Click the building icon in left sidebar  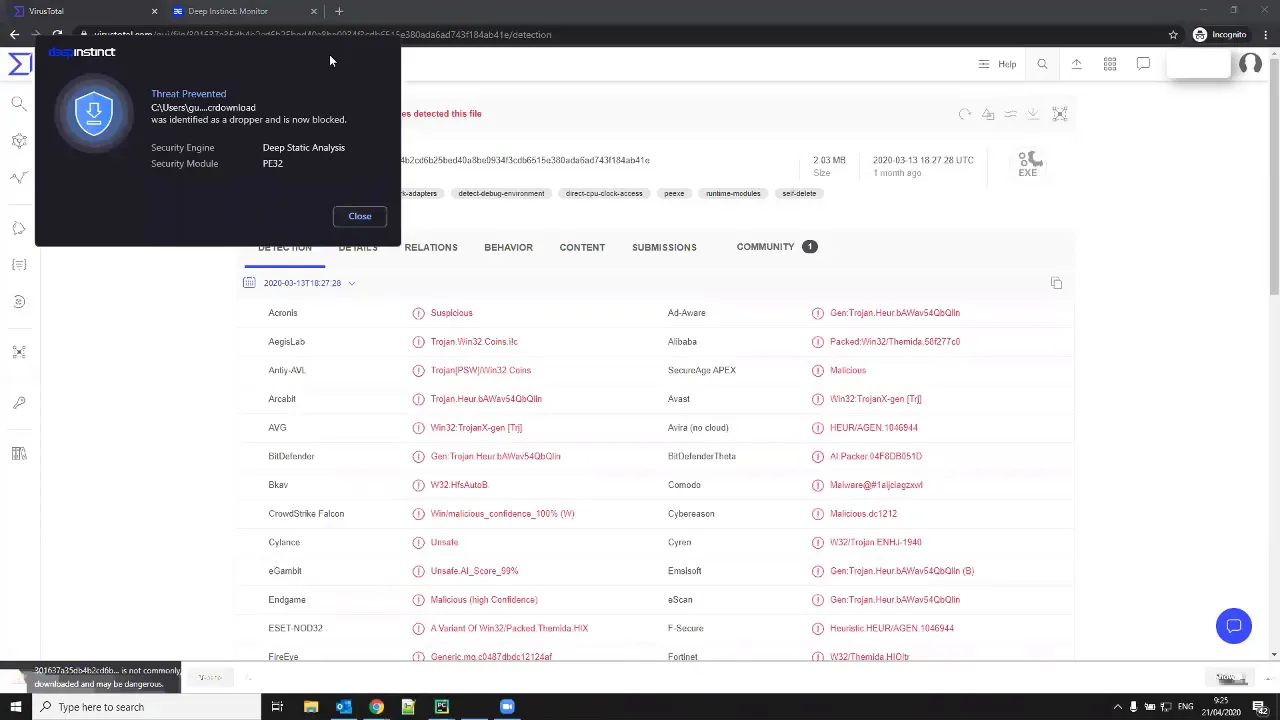coord(19,453)
